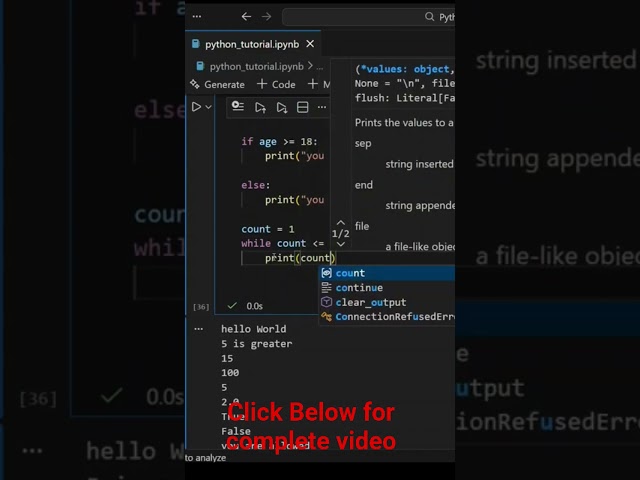Click the Generate button
Viewport: 640px width, 480px height.
(x=218, y=84)
